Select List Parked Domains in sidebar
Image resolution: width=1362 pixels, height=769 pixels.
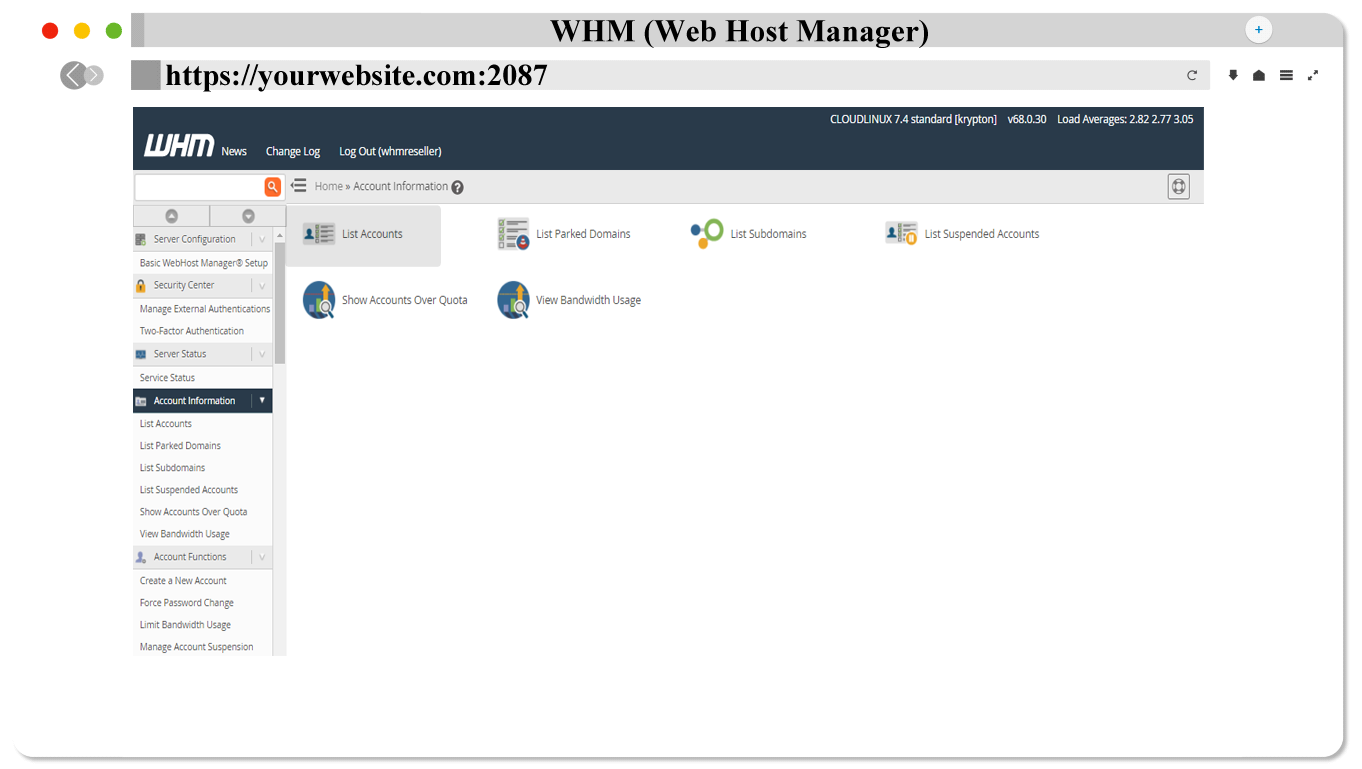(180, 446)
